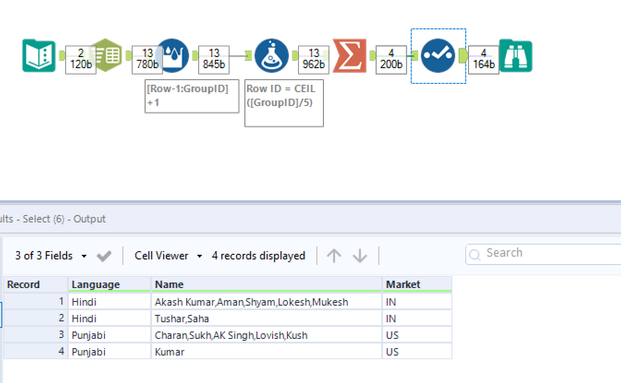Select the Text to Columns tool

(x=106, y=55)
